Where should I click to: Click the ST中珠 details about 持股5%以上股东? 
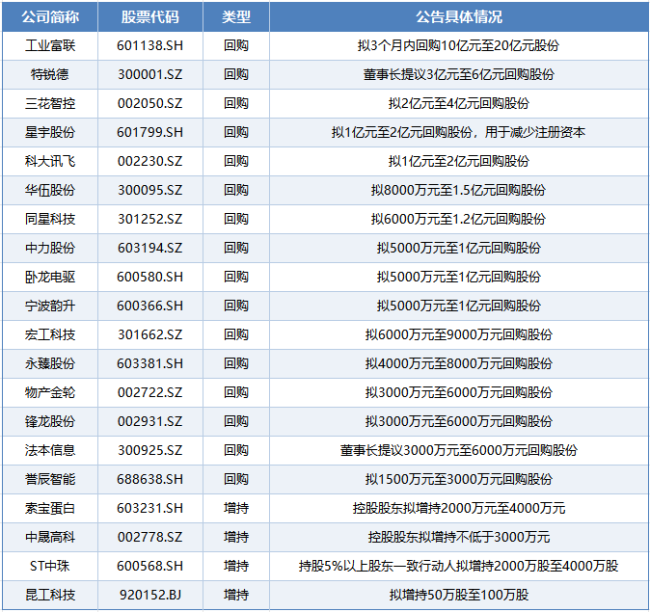(458, 566)
